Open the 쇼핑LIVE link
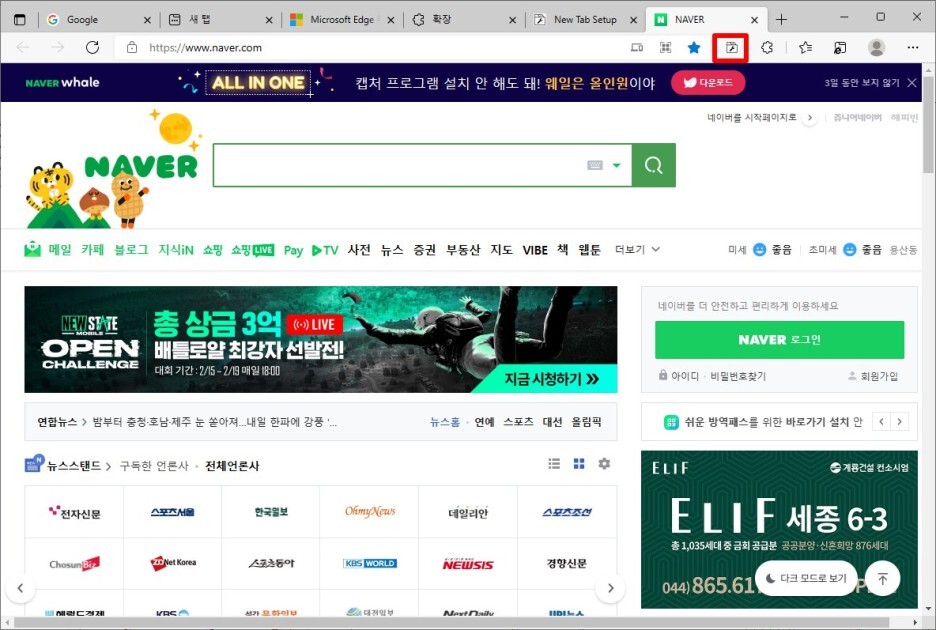The height and width of the screenshot is (630, 936). pos(253,250)
